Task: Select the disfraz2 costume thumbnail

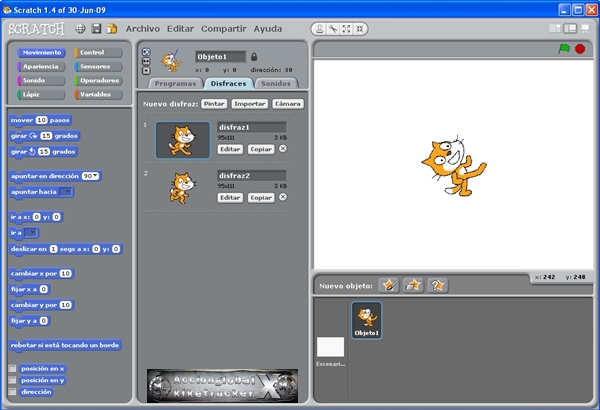Action: pos(183,188)
